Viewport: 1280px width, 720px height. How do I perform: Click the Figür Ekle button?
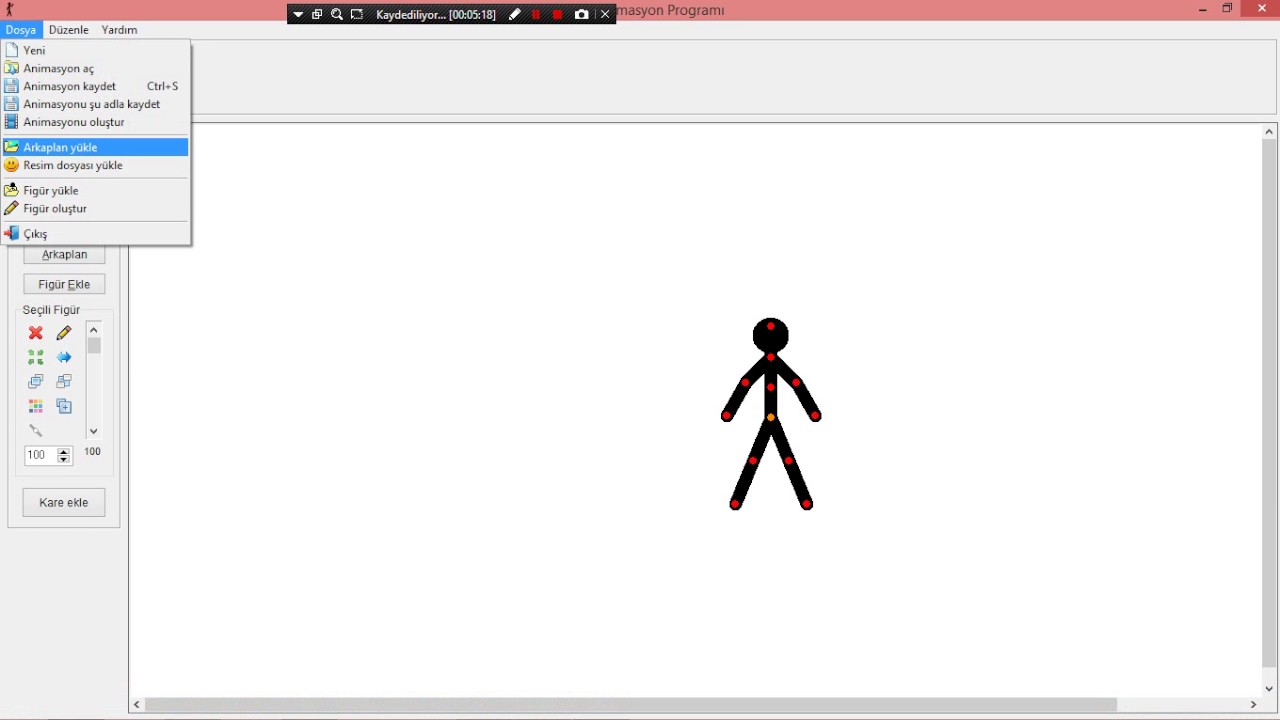pos(64,284)
